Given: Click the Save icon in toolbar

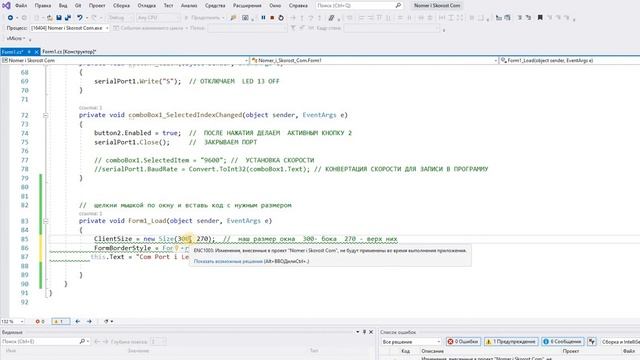Looking at the screenshot, I should click(x=59, y=18).
